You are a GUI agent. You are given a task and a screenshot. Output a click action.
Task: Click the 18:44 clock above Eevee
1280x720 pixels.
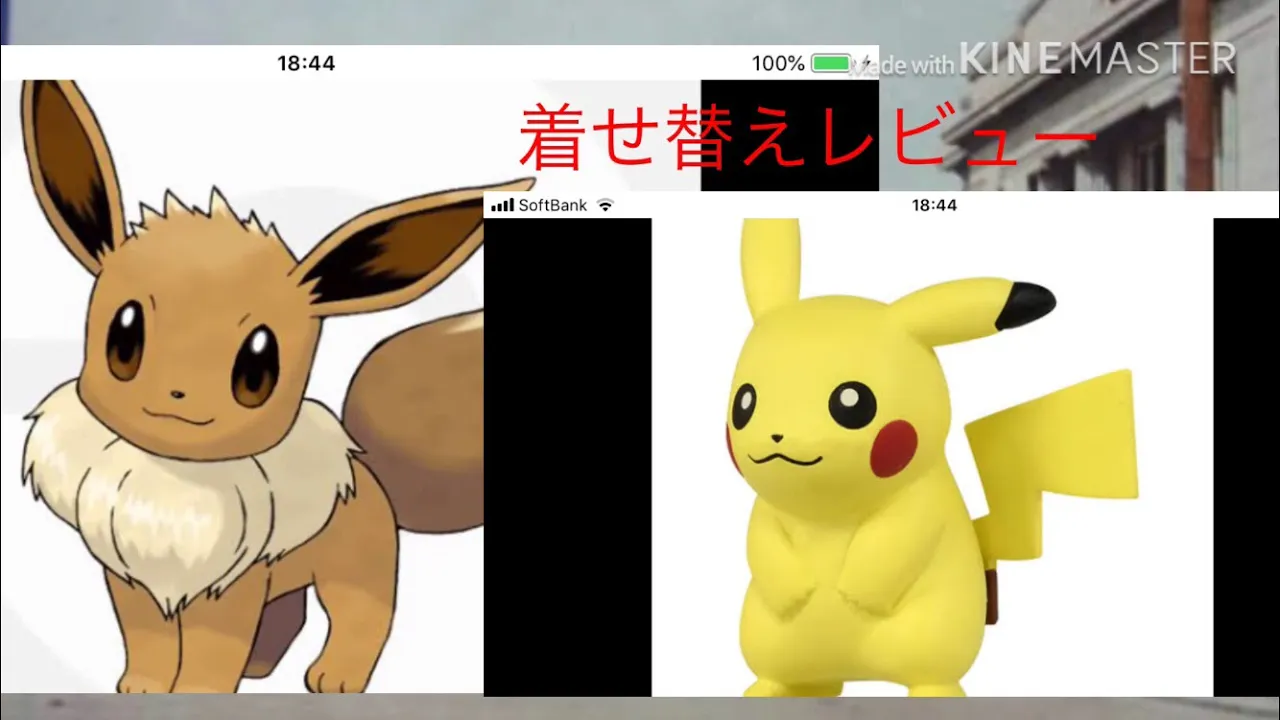pos(306,63)
